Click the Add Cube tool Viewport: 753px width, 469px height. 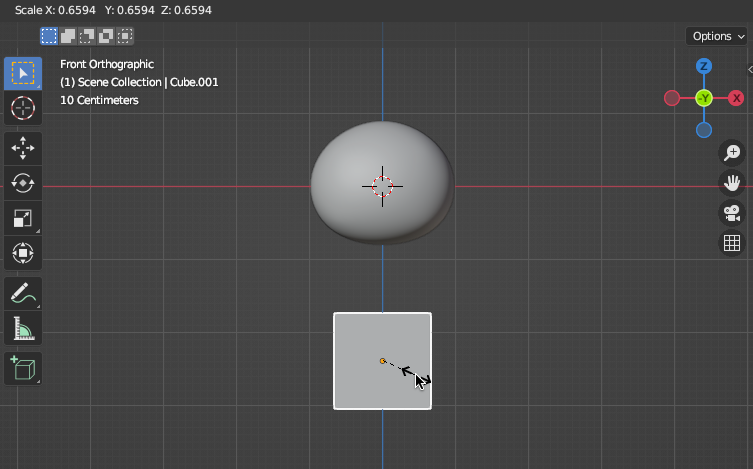click(23, 369)
